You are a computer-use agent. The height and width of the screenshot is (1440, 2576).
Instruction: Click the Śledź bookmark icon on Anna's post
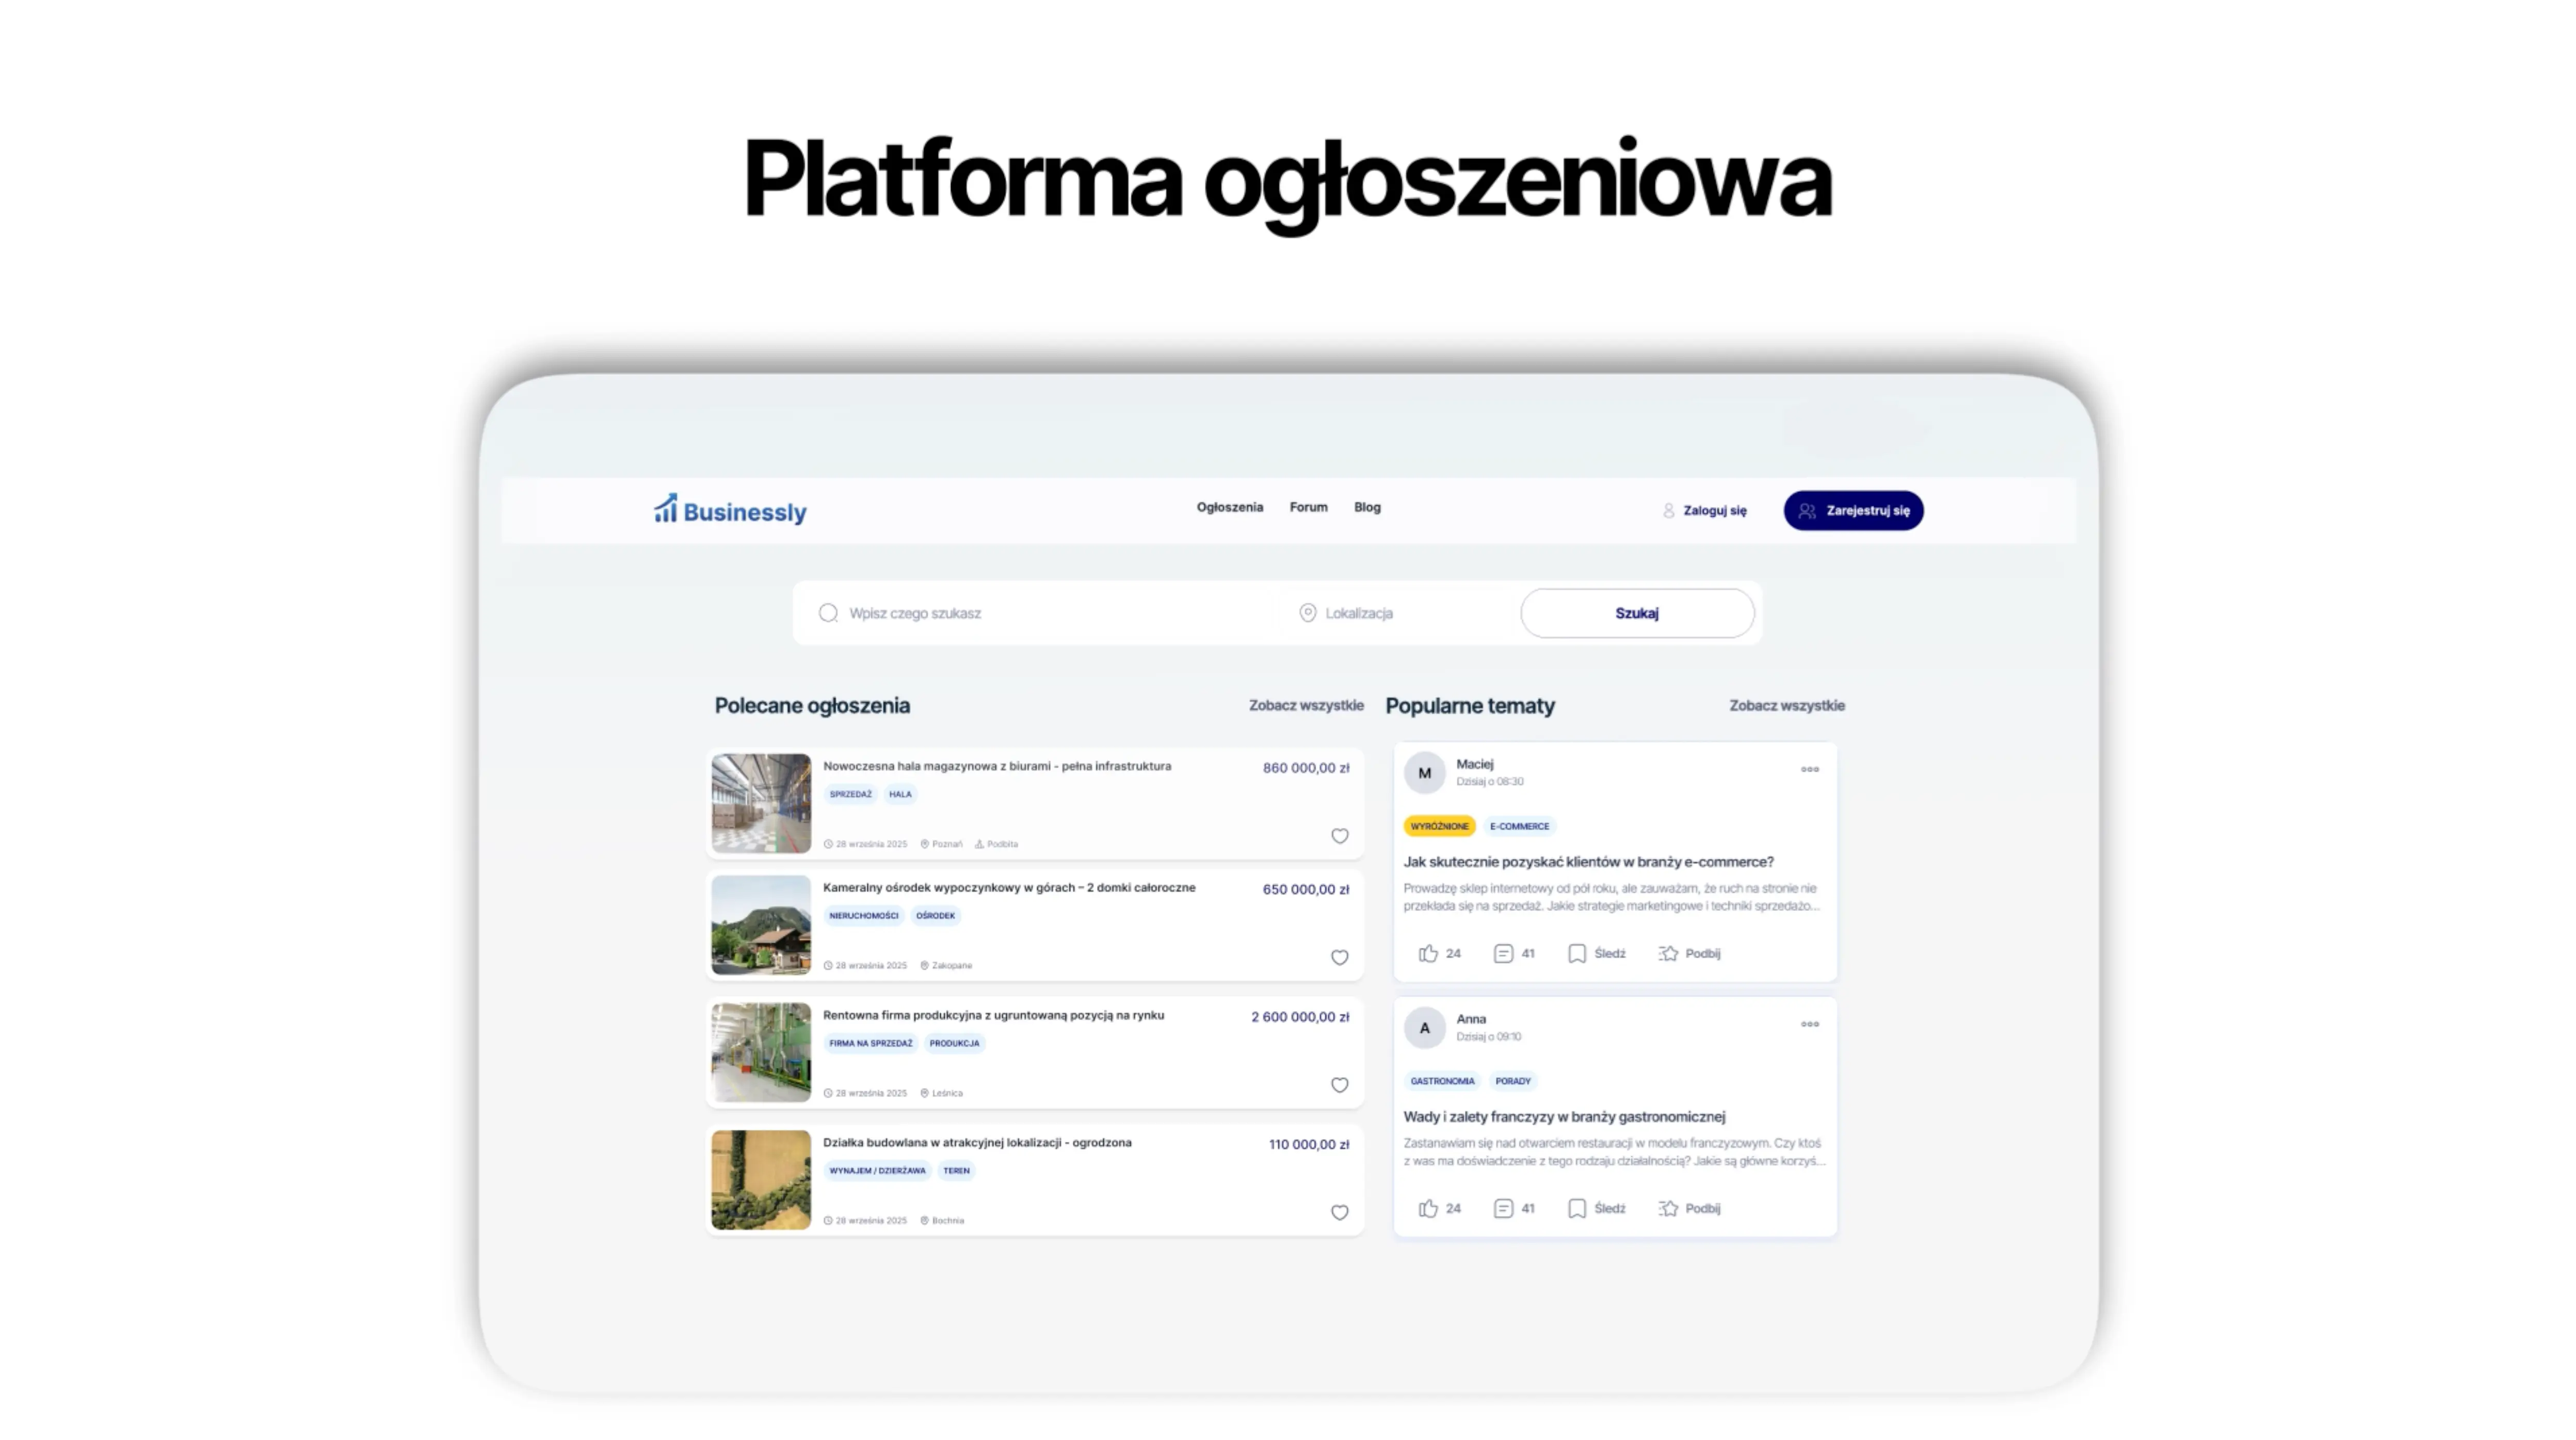[x=1578, y=1208]
